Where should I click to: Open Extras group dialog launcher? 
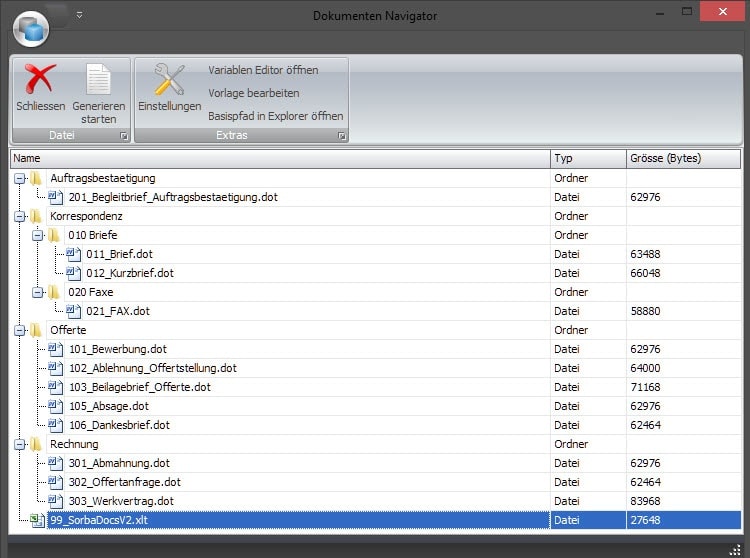[x=342, y=136]
